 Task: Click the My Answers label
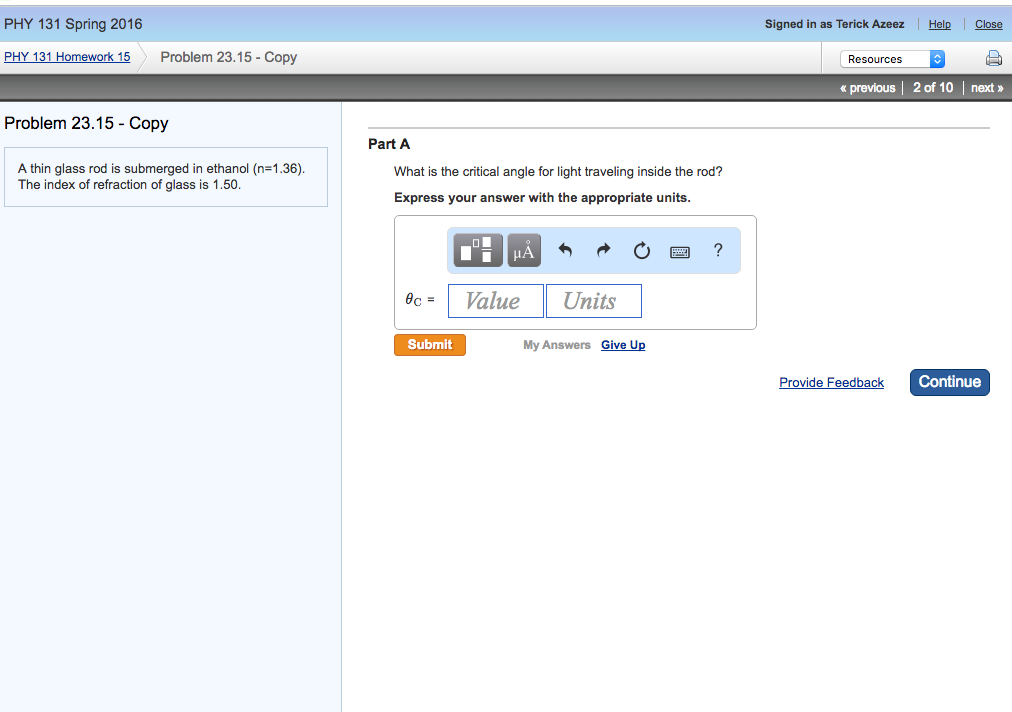(556, 345)
